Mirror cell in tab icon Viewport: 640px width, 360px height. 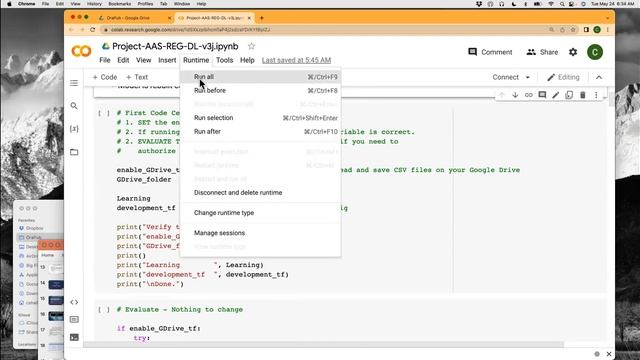569,95
